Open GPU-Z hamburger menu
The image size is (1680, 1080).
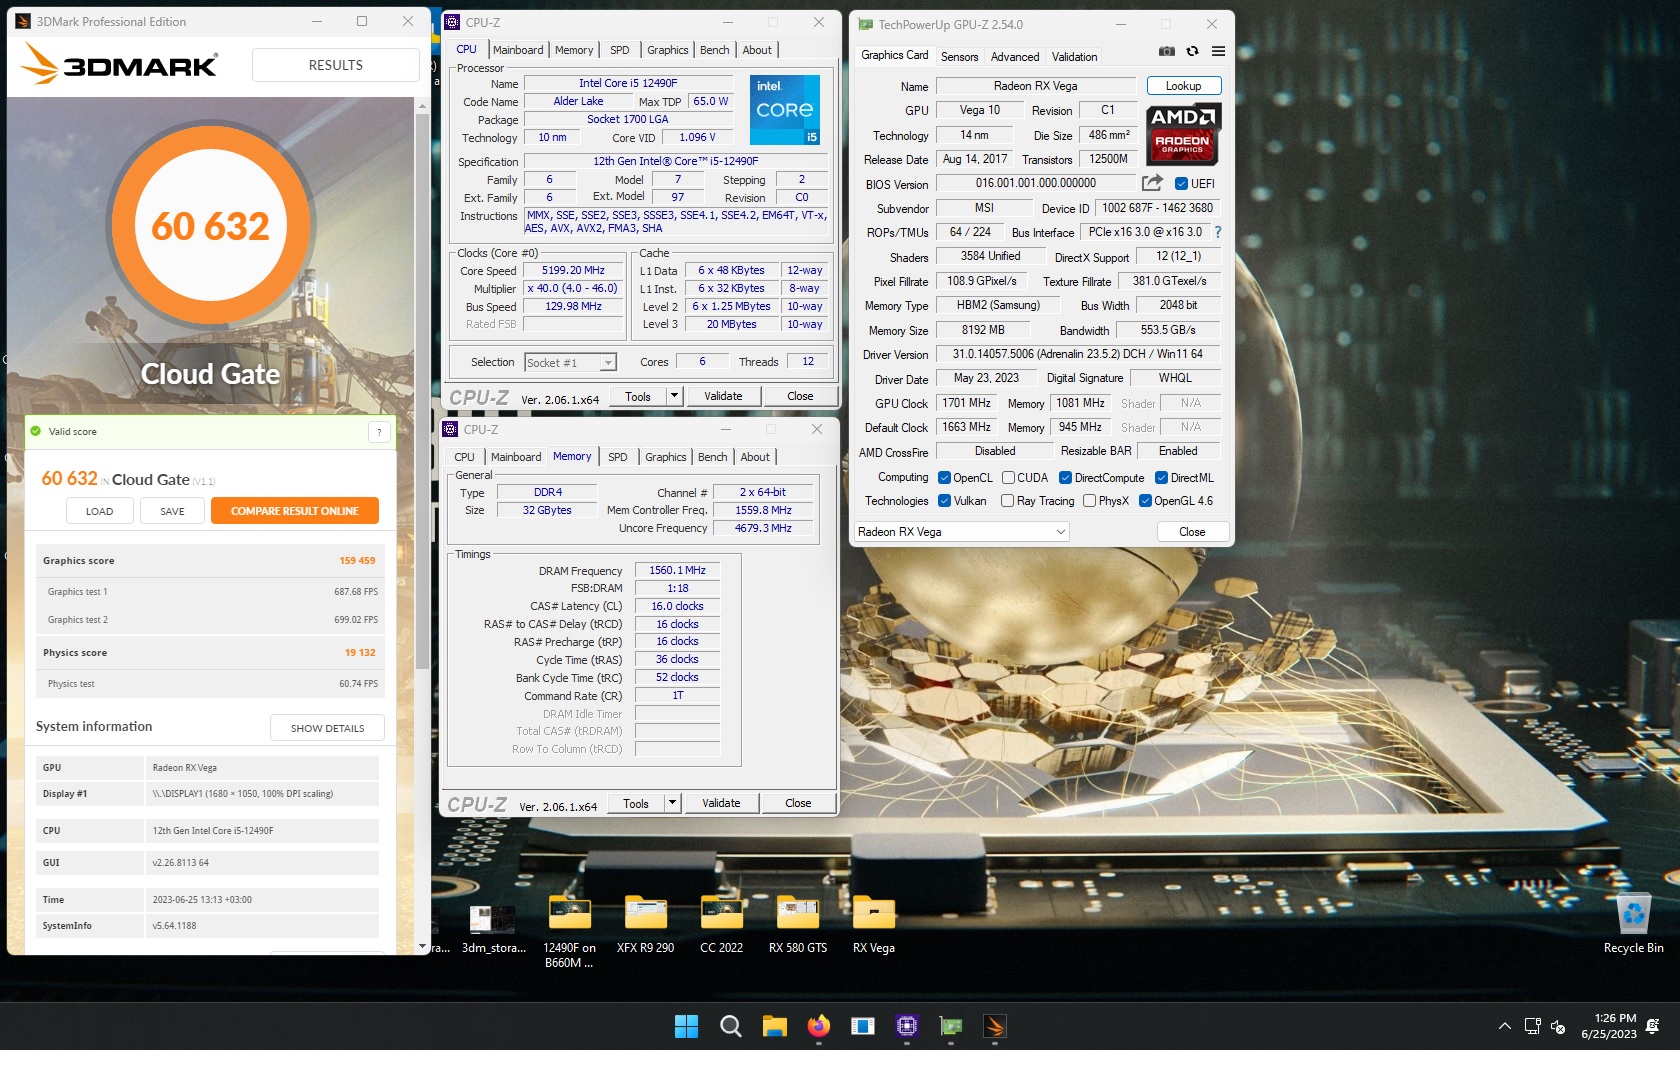pos(1218,51)
